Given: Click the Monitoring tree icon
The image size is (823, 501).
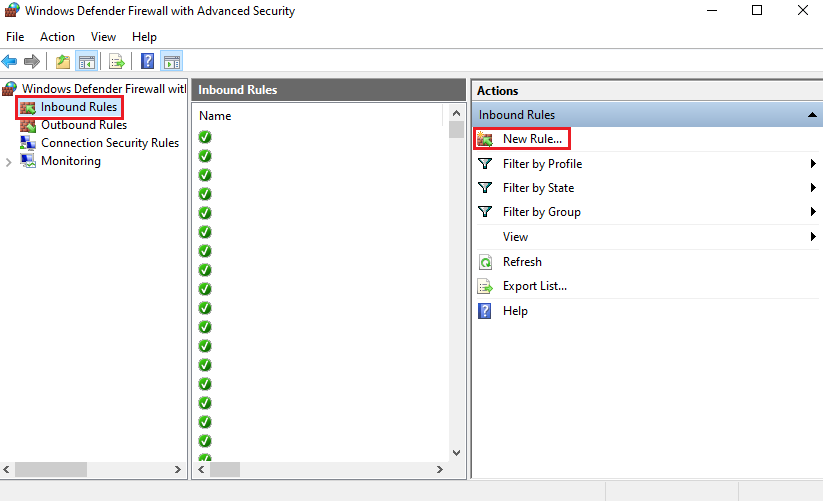Looking at the screenshot, I should [28, 161].
